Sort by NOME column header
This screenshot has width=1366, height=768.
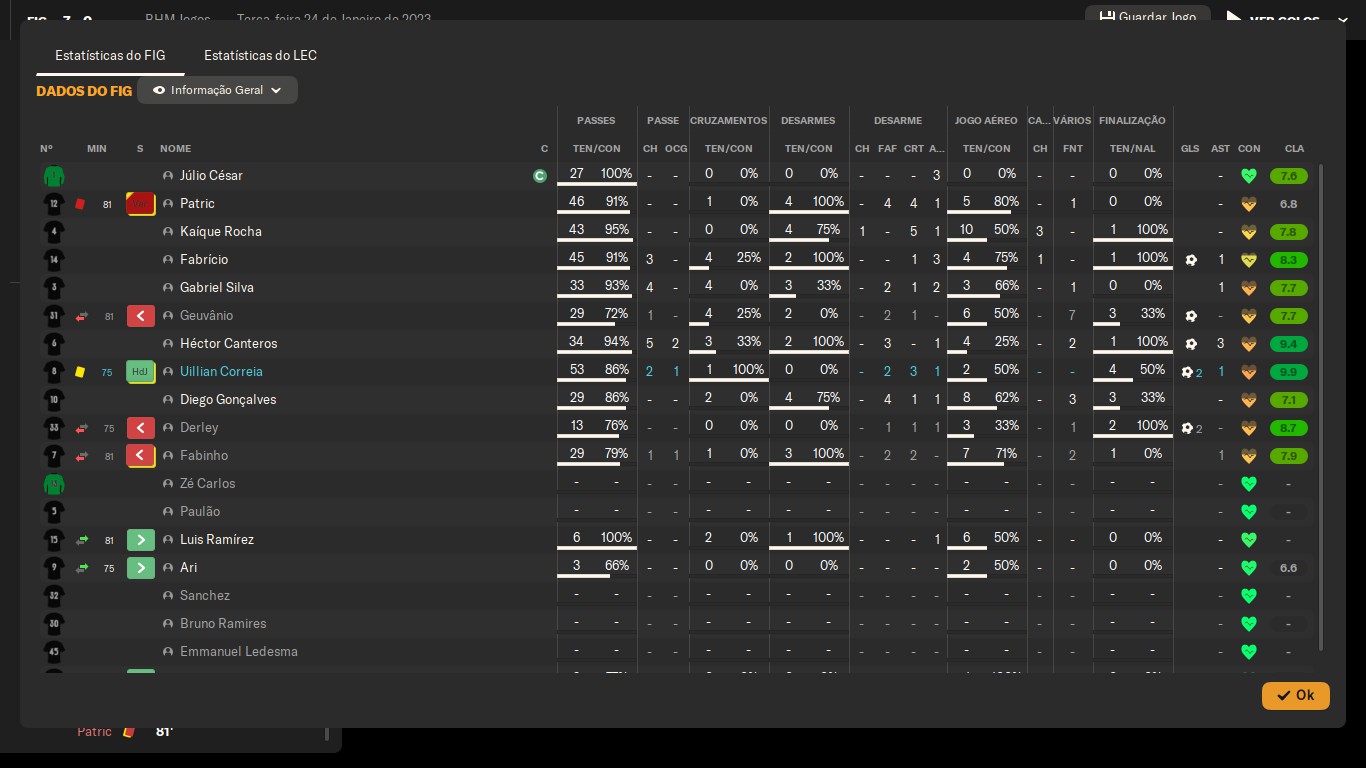pos(175,149)
